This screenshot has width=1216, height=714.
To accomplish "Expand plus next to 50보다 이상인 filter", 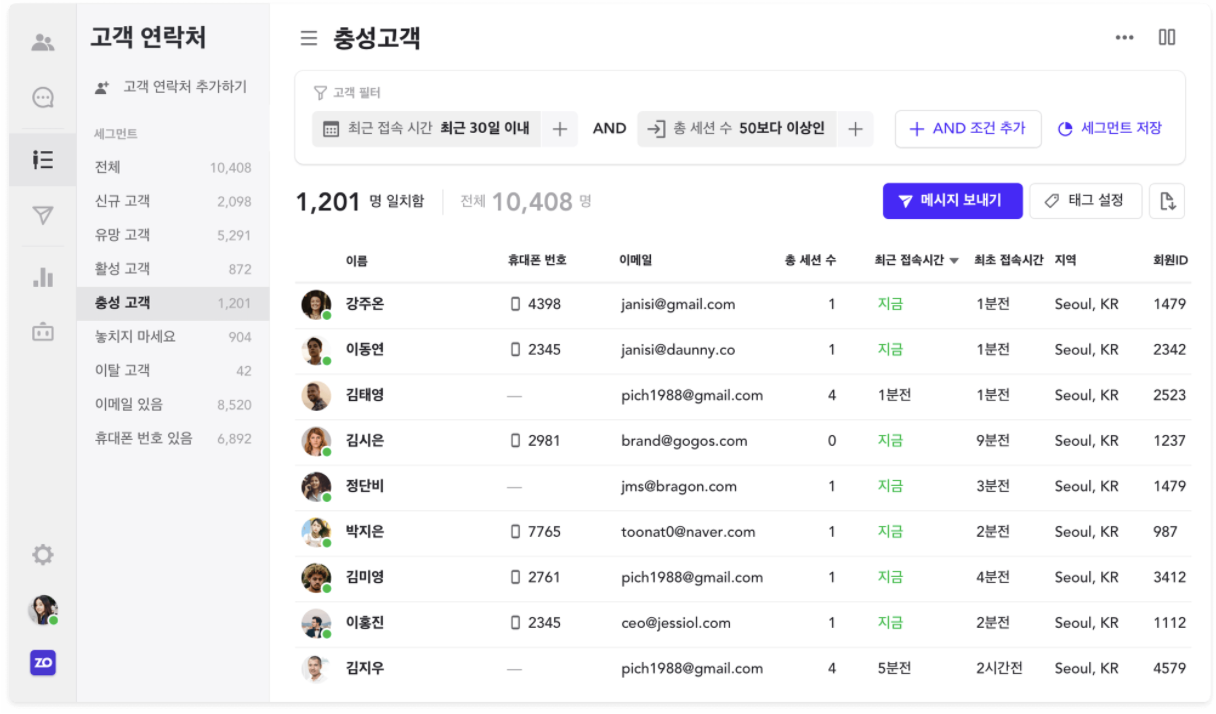I will (855, 129).
